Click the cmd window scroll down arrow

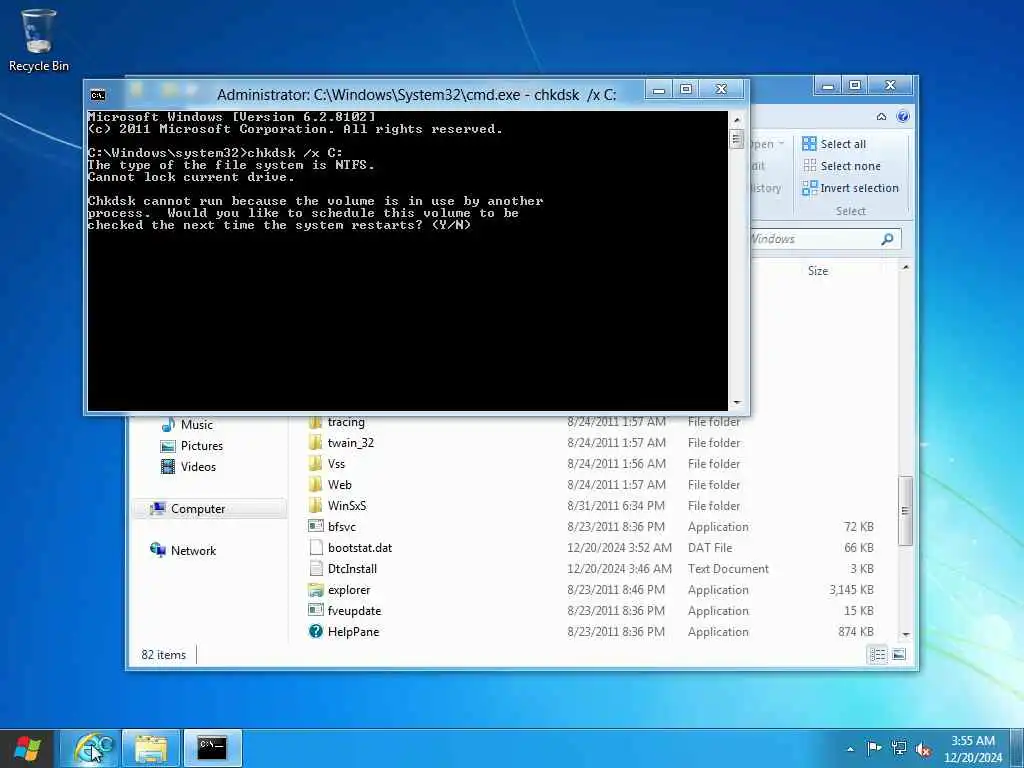pos(737,403)
